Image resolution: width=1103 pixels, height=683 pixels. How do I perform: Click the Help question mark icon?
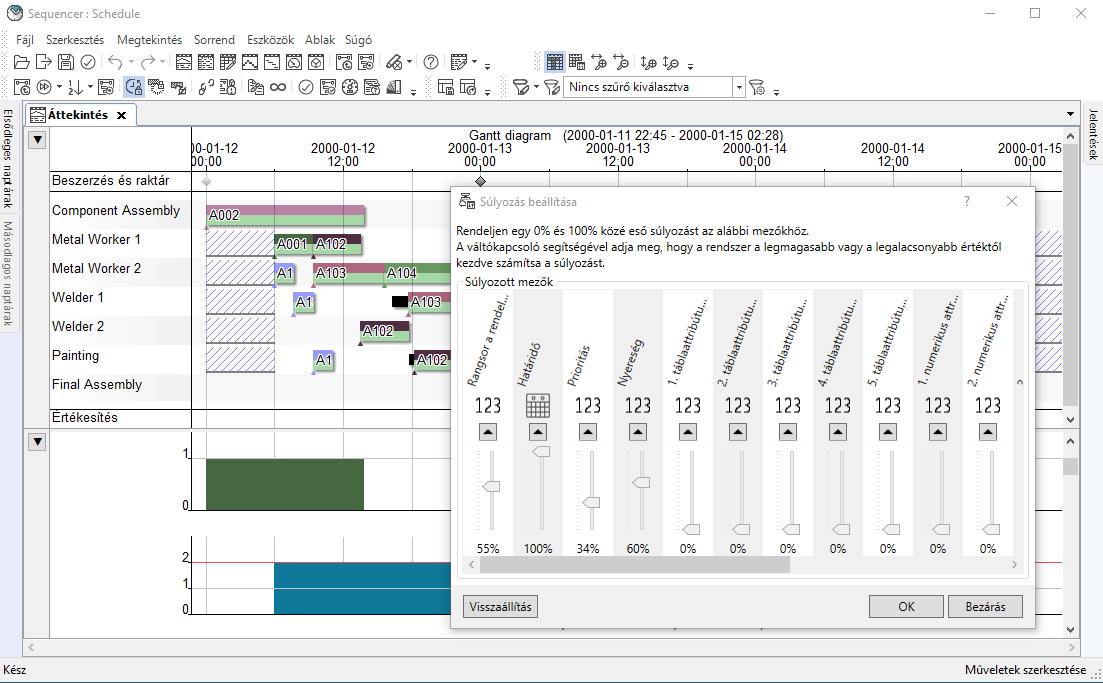431,62
